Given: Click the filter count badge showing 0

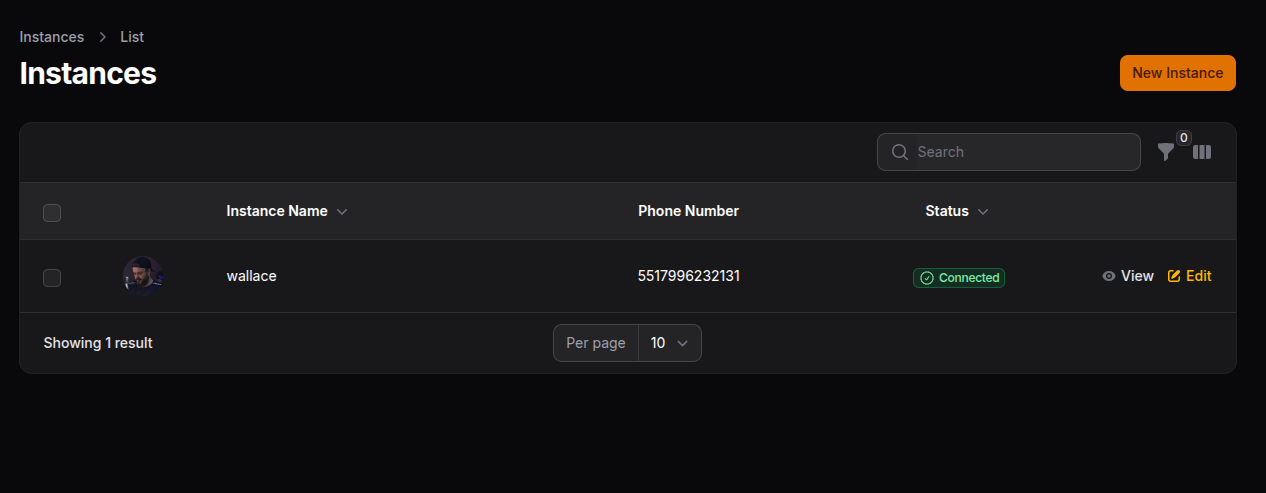Looking at the screenshot, I should pos(1184,138).
